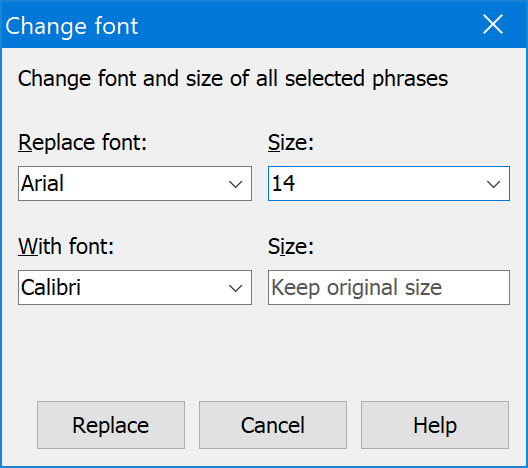Open Help for this dialog
Viewport: 528px width, 468px height.
435,425
